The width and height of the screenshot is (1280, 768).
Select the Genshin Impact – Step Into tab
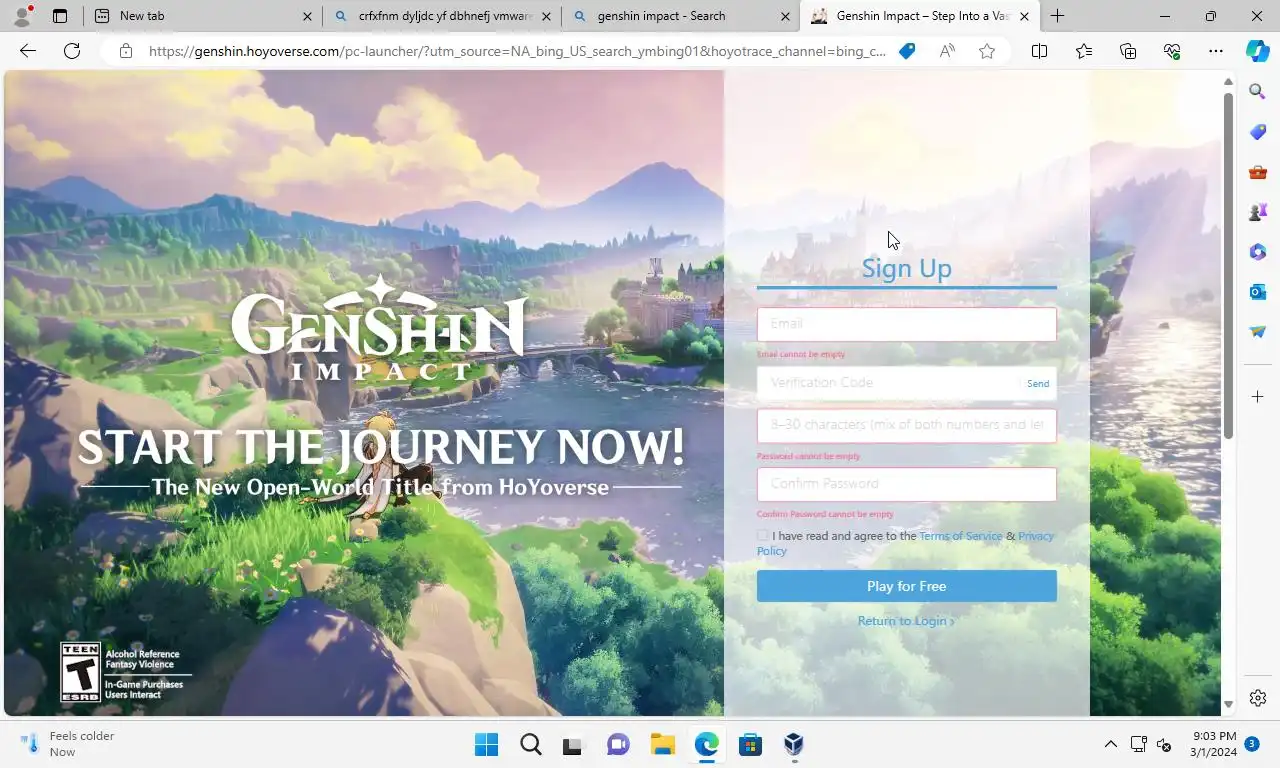point(920,16)
